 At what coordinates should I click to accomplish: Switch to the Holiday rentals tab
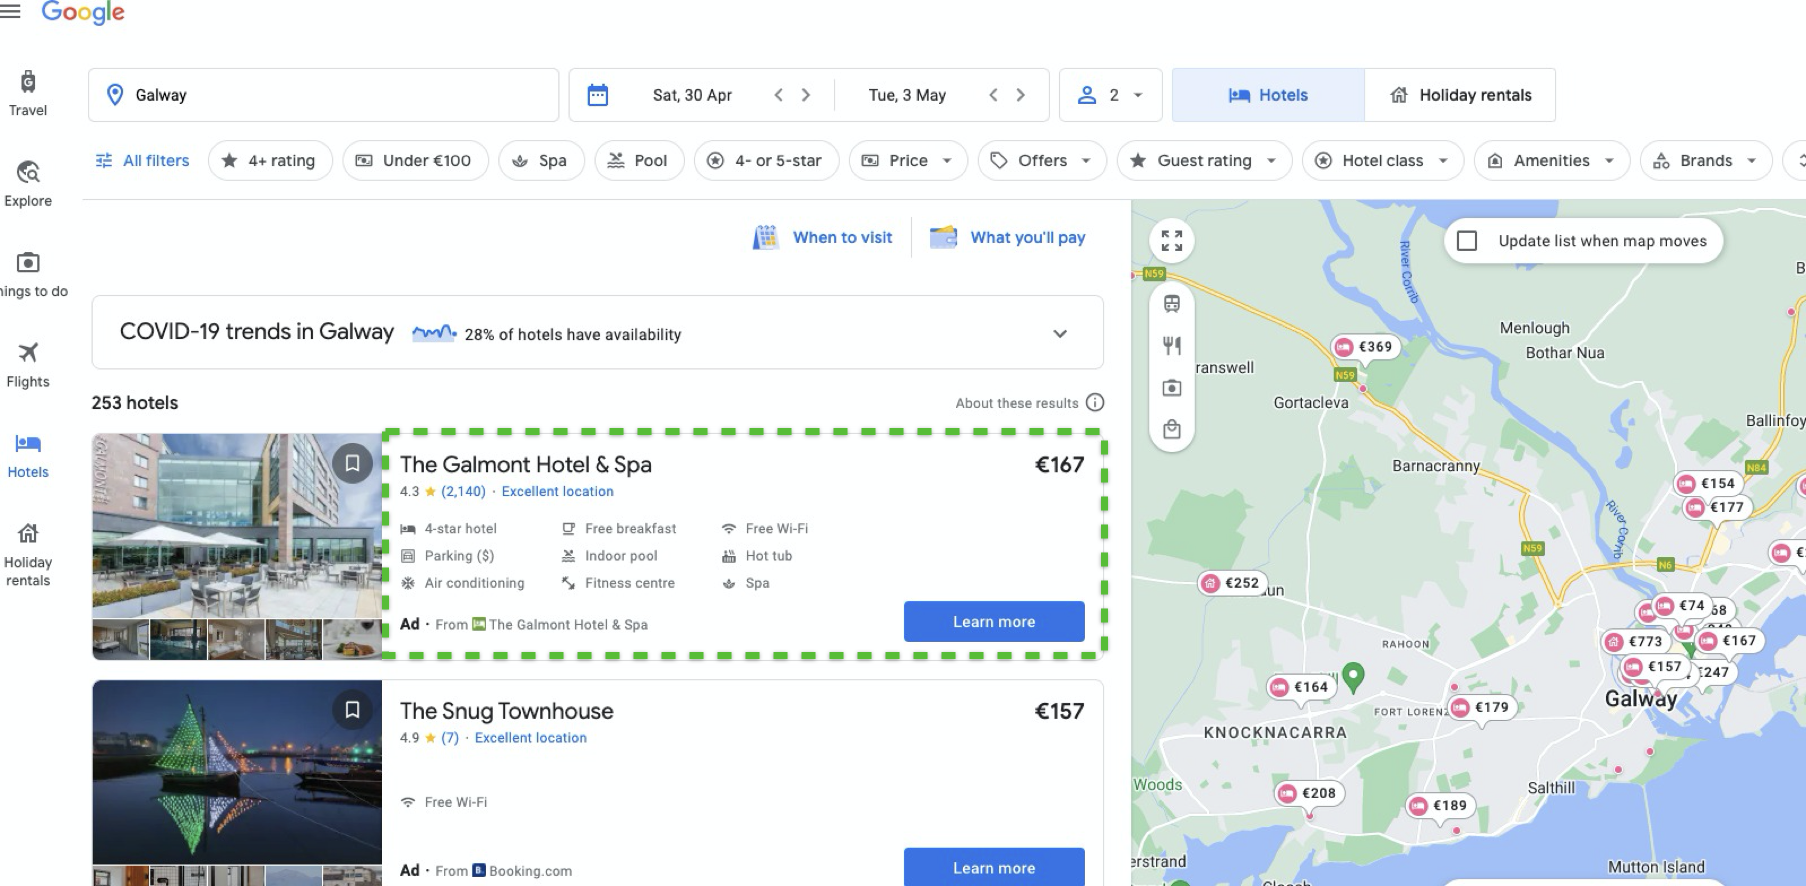click(1460, 95)
